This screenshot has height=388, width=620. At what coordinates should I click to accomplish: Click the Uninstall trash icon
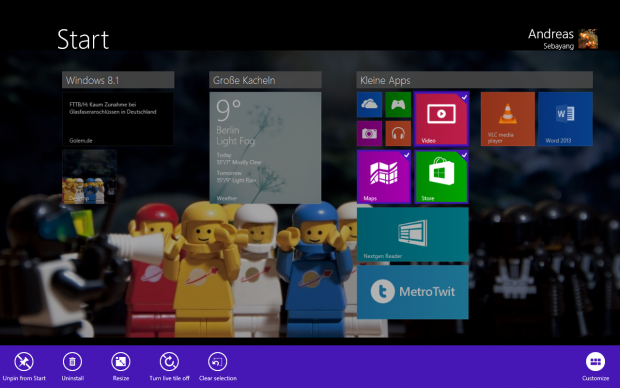click(x=72, y=362)
